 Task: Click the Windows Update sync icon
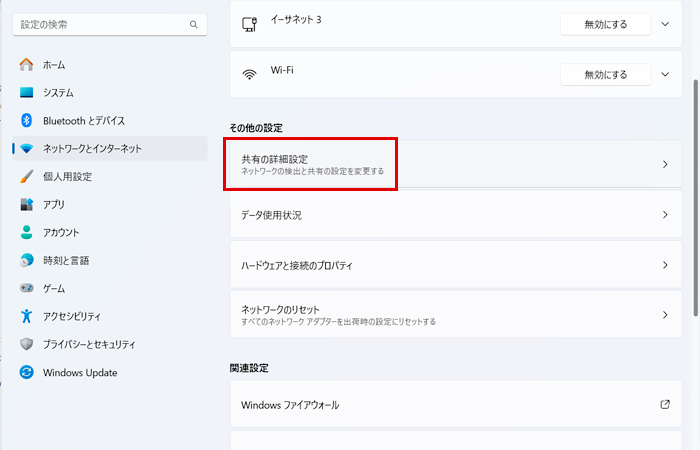(x=26, y=372)
